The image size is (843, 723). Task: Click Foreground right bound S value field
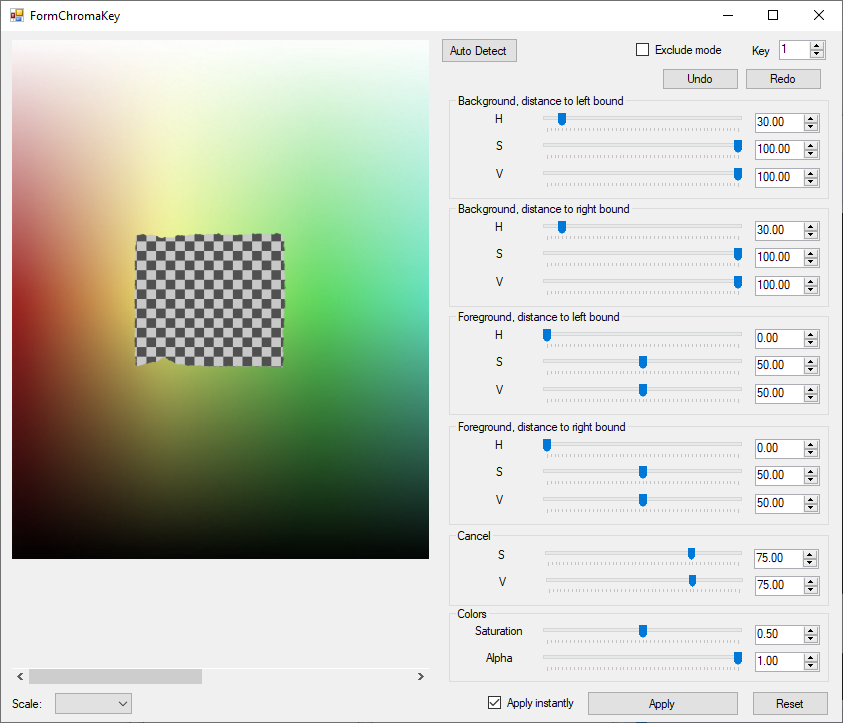coord(780,476)
